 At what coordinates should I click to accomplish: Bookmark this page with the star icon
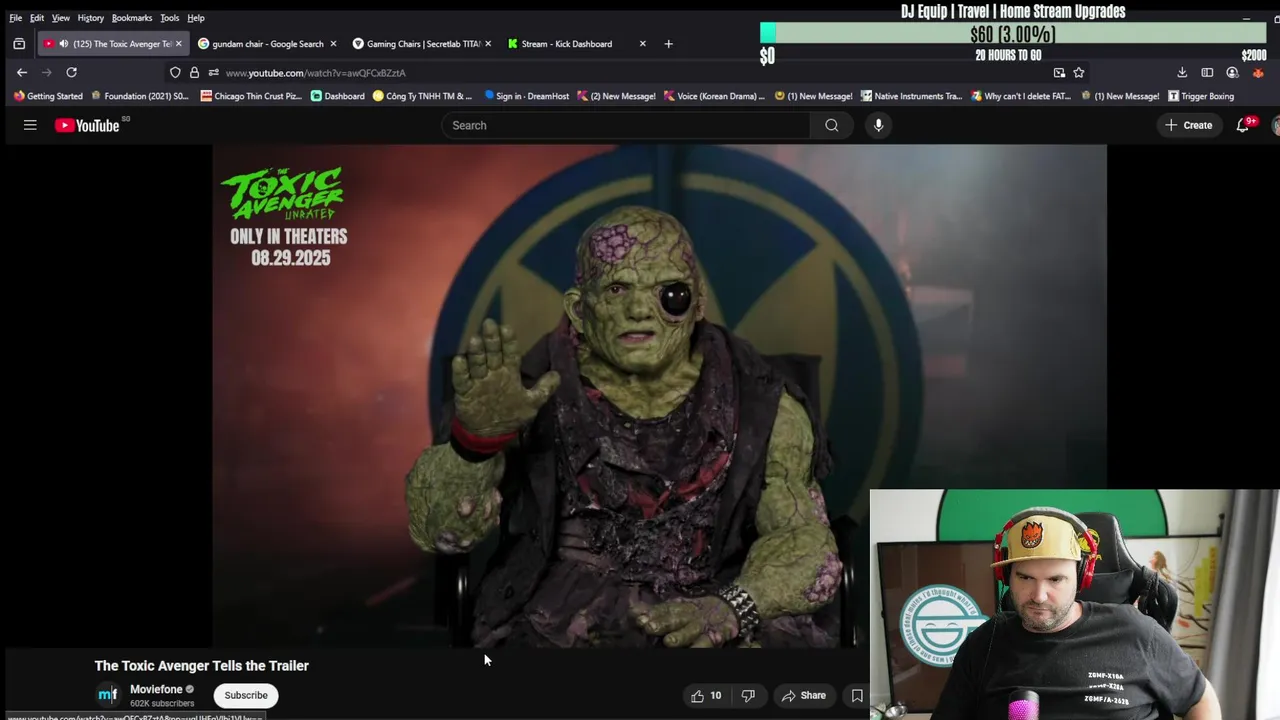point(1079,72)
